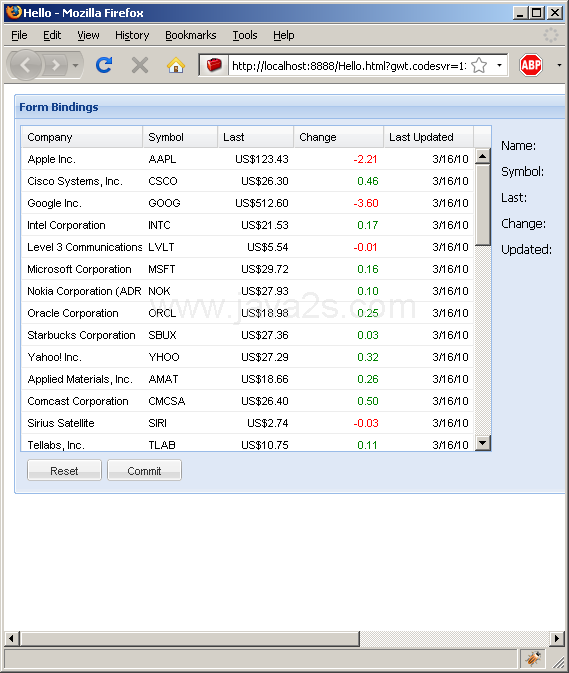Image resolution: width=569 pixels, height=673 pixels.
Task: Click the grid scrollbar down arrow
Action: pos(483,443)
